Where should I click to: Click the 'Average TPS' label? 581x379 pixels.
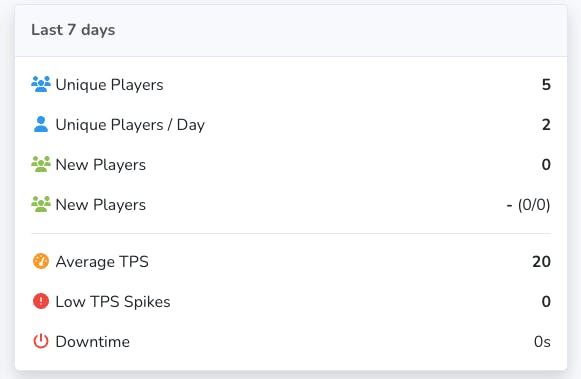pos(102,262)
